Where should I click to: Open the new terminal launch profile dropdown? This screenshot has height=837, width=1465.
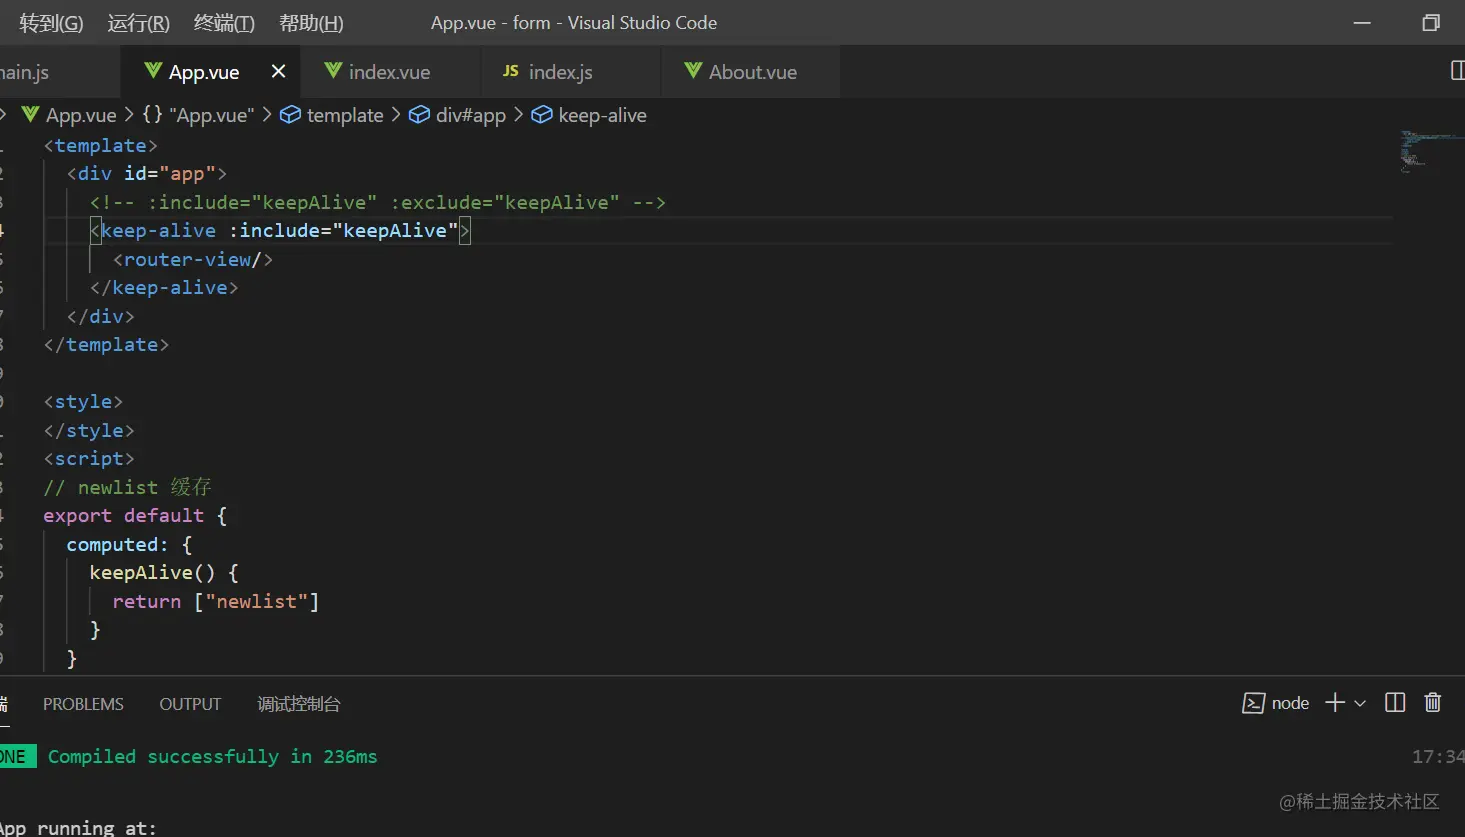tap(1360, 704)
